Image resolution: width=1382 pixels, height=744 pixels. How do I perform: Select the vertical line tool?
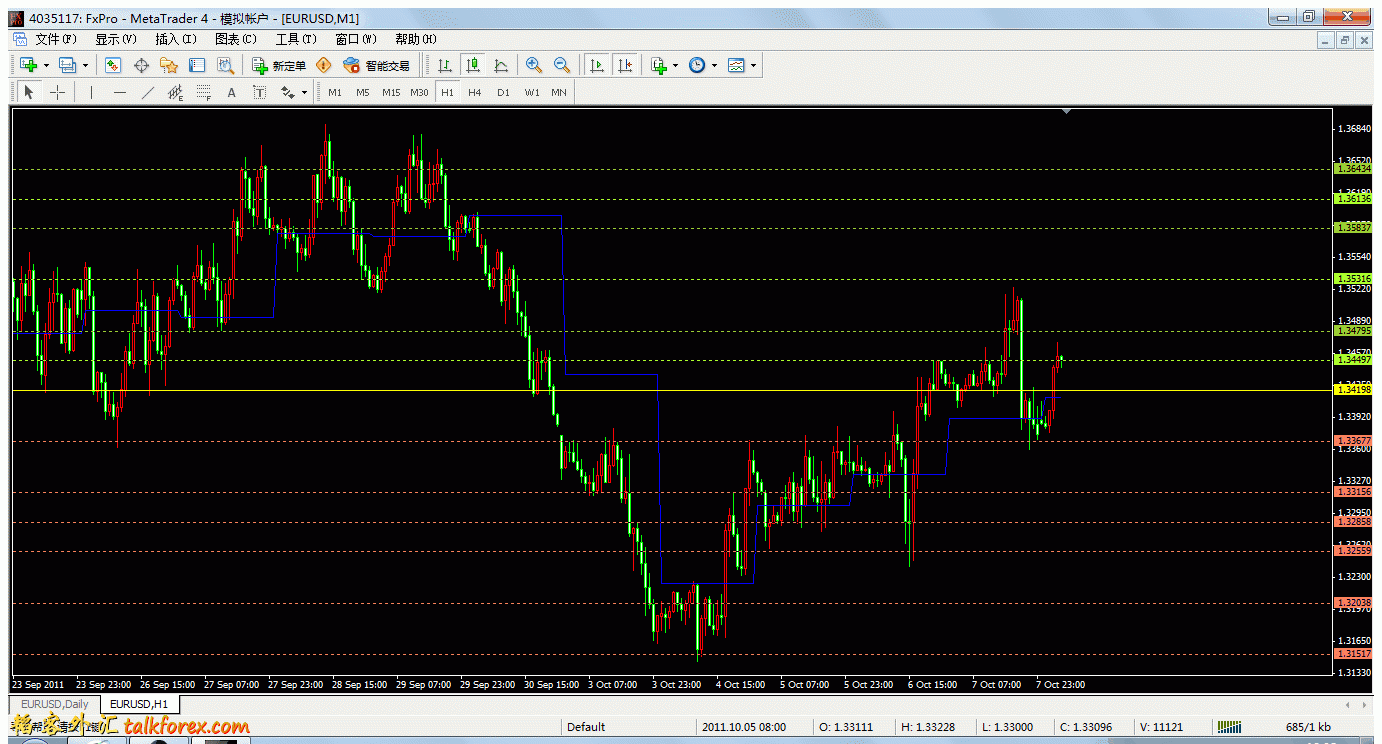coord(91,92)
